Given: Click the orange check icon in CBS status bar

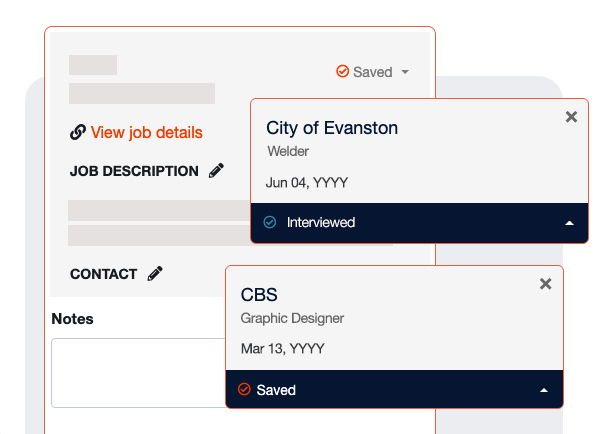Looking at the screenshot, I should (x=245, y=389).
